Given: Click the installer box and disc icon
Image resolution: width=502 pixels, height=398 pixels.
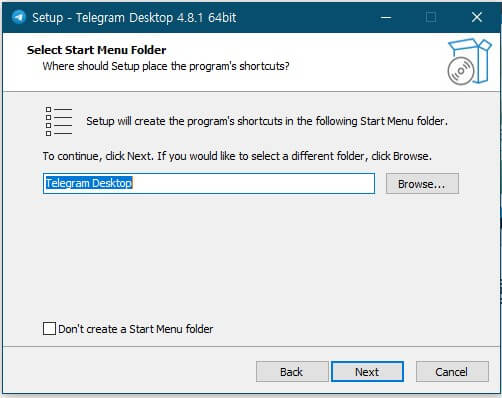Looking at the screenshot, I should pyautogui.click(x=469, y=61).
